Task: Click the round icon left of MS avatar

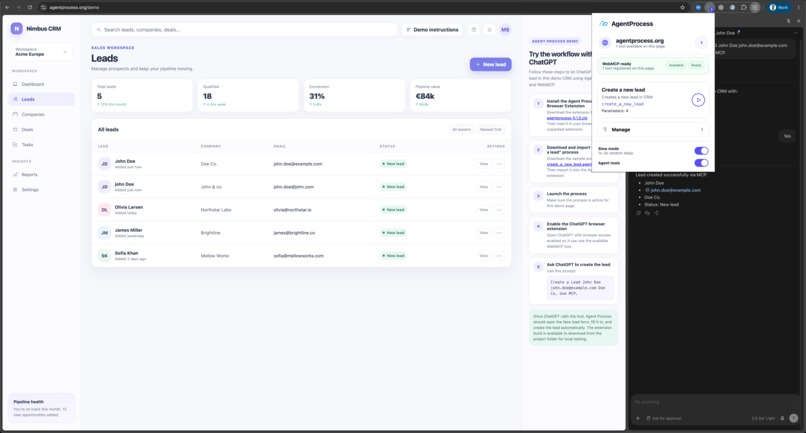Action: point(489,30)
